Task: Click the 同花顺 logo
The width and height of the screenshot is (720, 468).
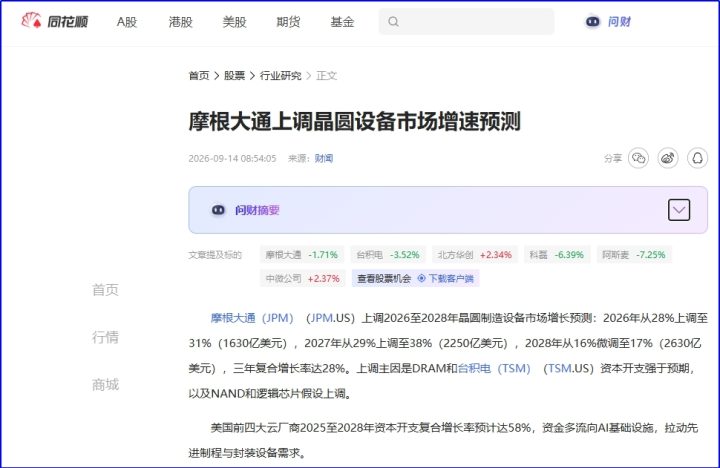Action: click(x=54, y=21)
